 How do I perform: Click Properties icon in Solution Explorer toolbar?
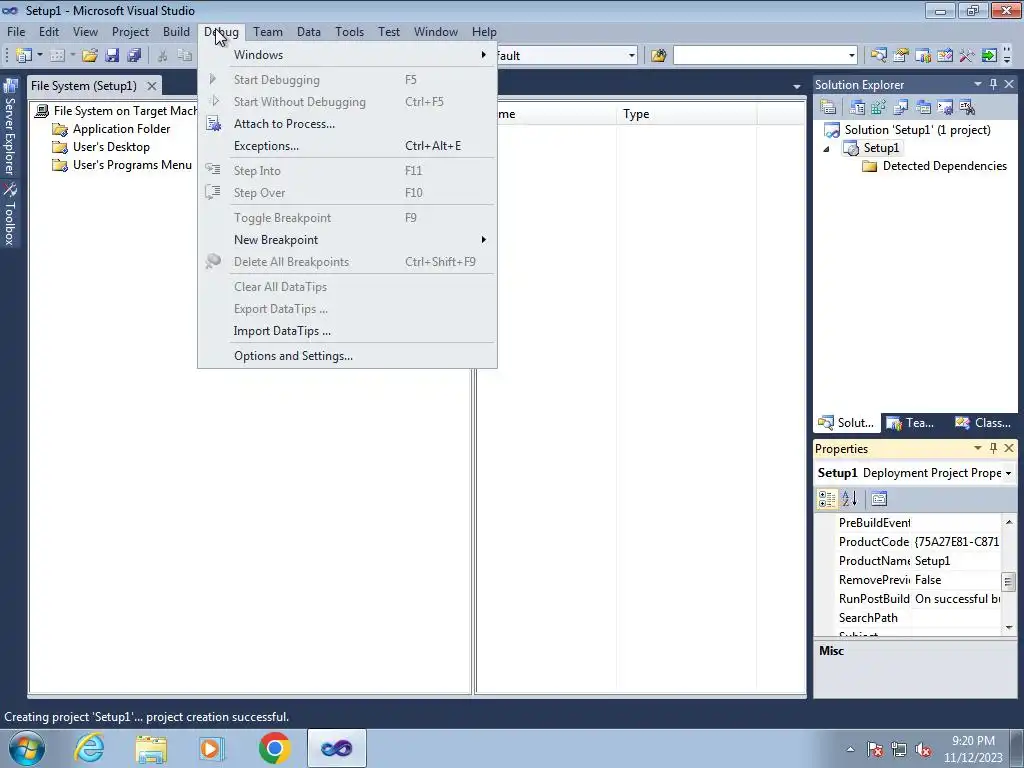coord(827,107)
